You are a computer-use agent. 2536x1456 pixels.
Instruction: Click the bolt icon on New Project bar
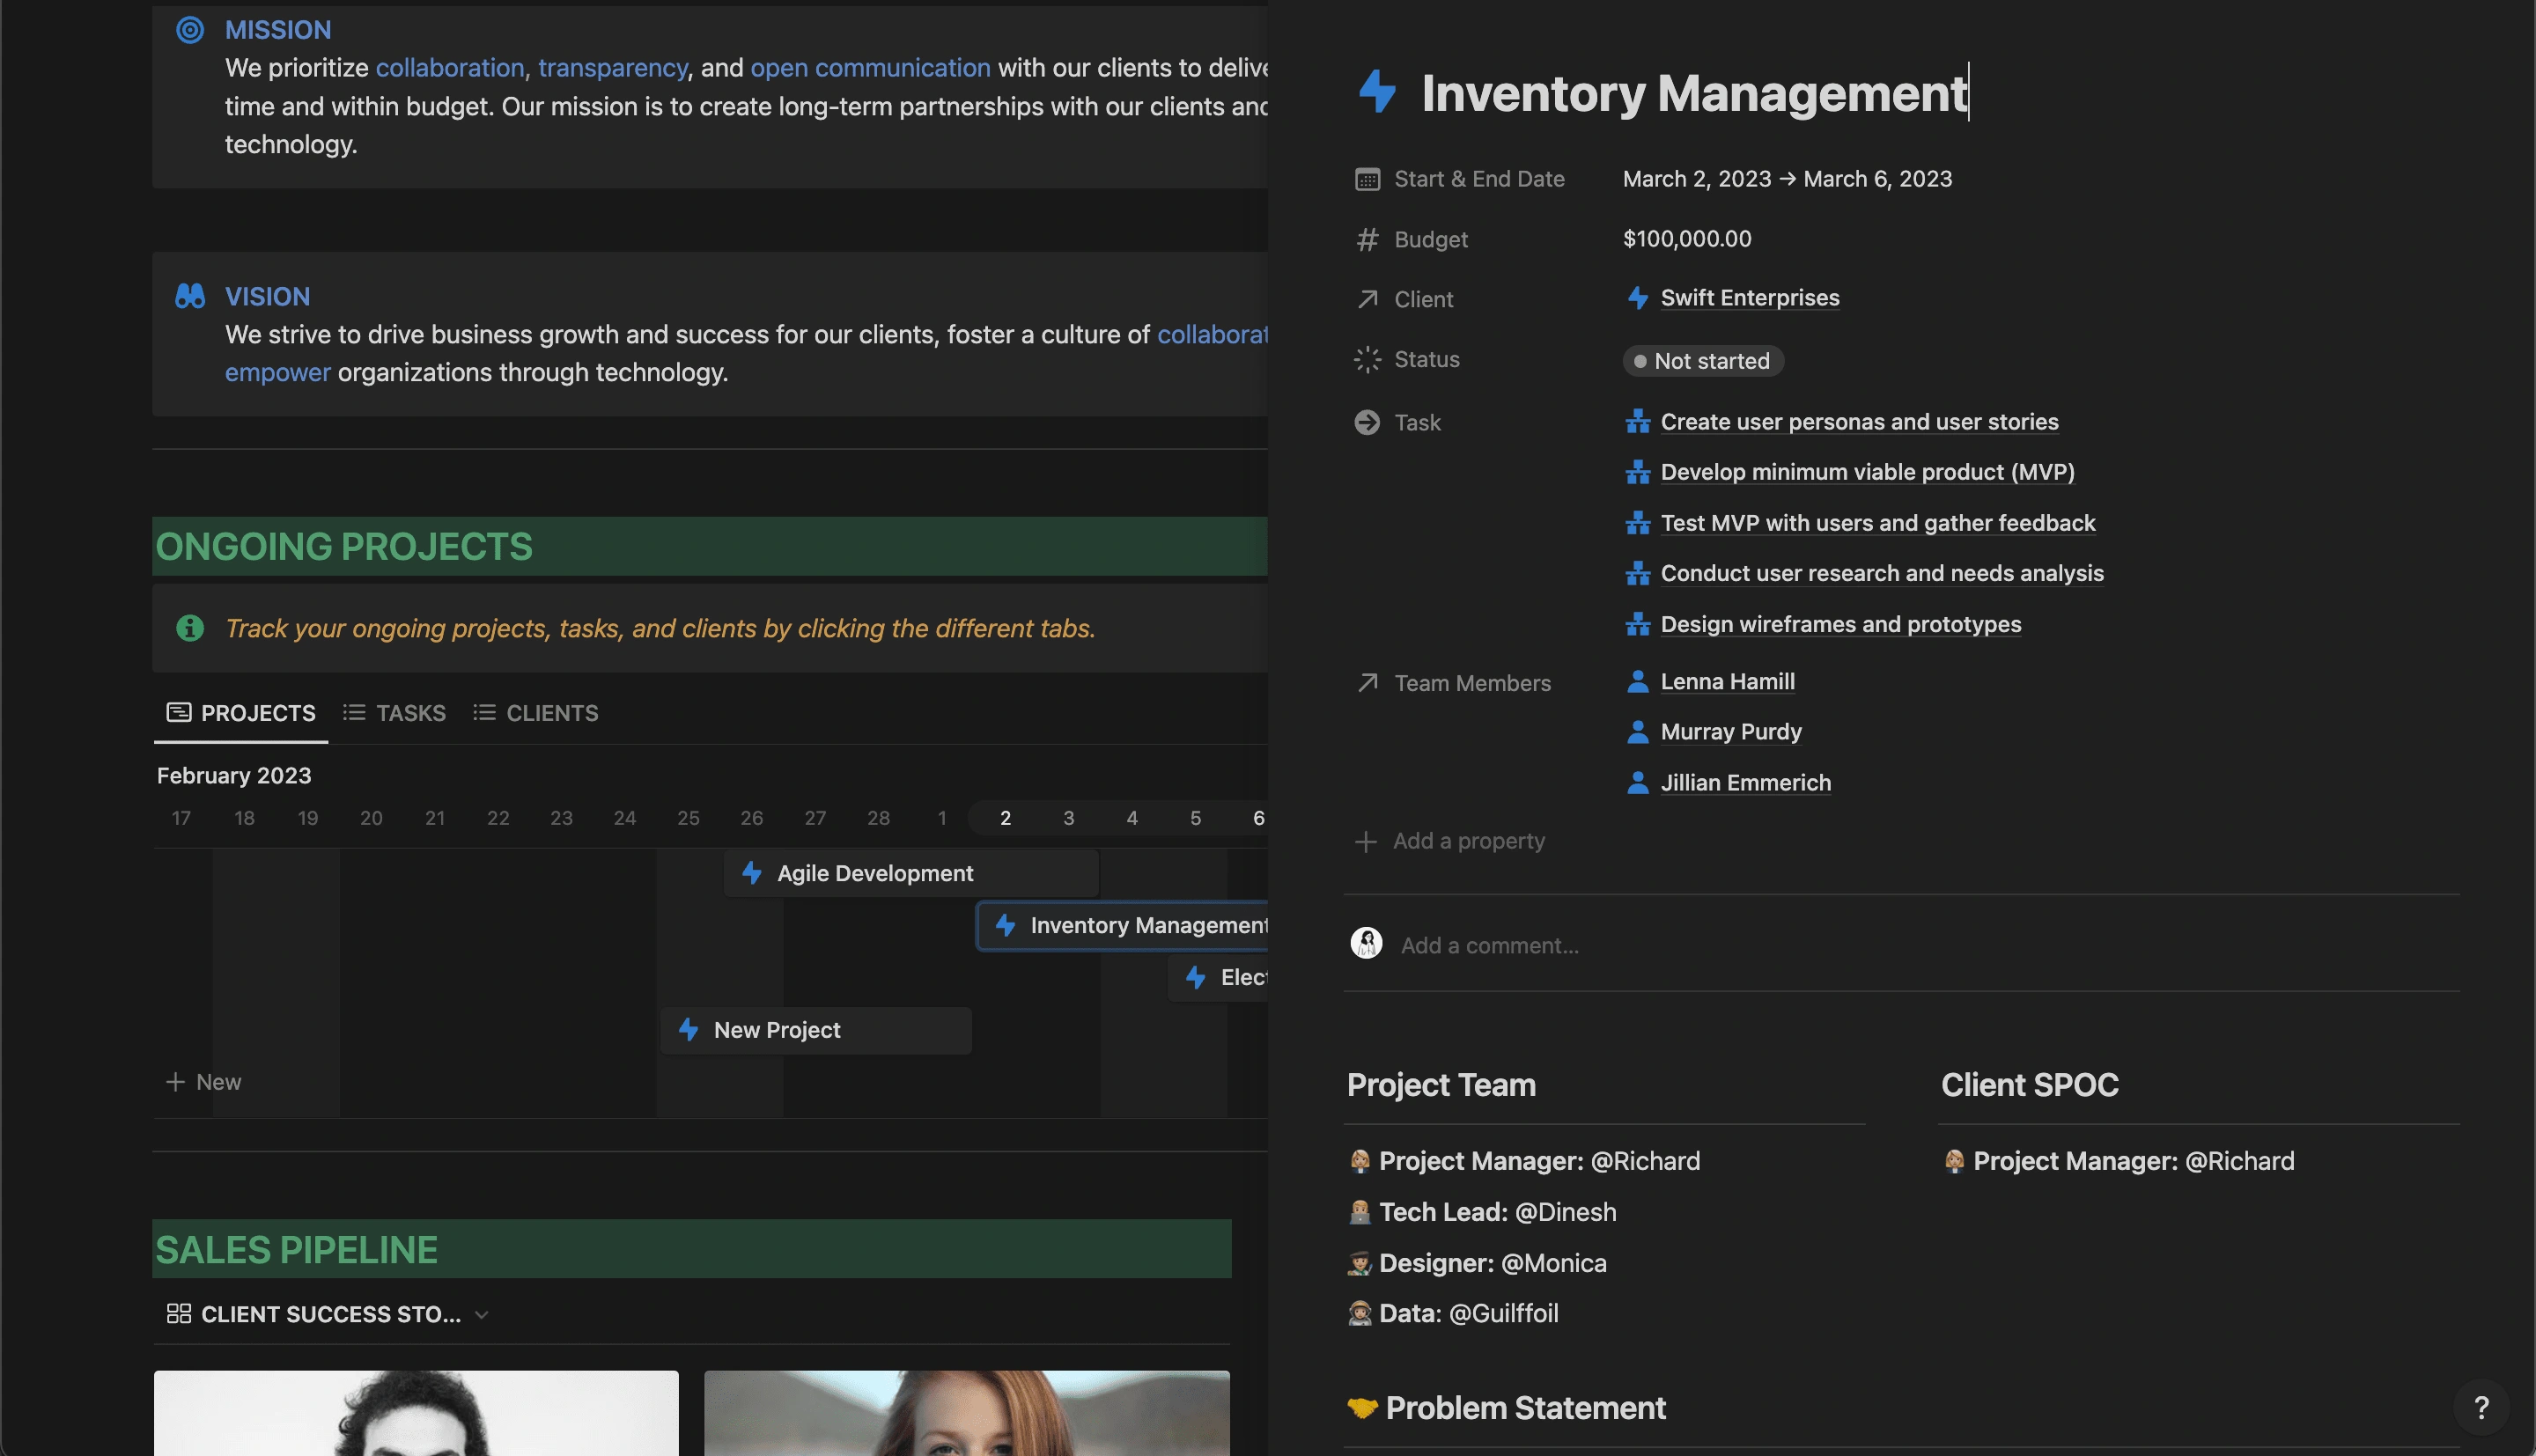pyautogui.click(x=688, y=1030)
